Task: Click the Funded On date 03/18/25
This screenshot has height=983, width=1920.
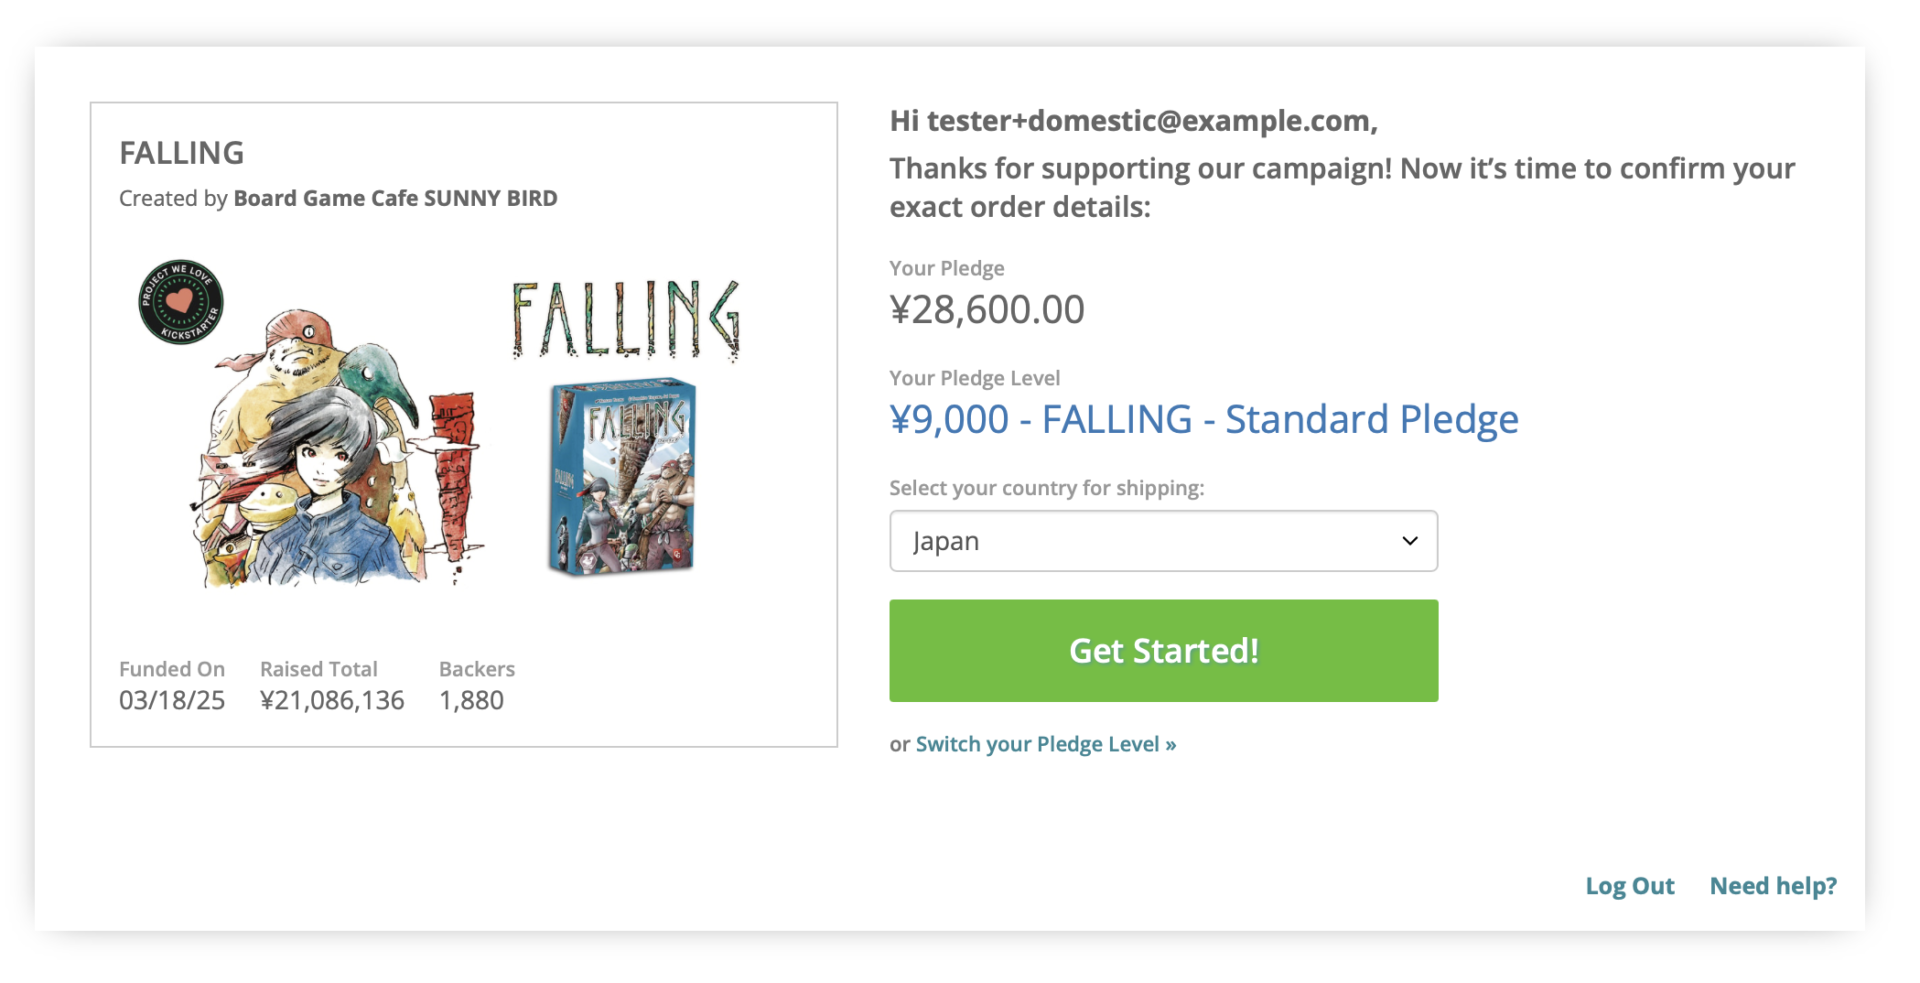Action: [172, 700]
